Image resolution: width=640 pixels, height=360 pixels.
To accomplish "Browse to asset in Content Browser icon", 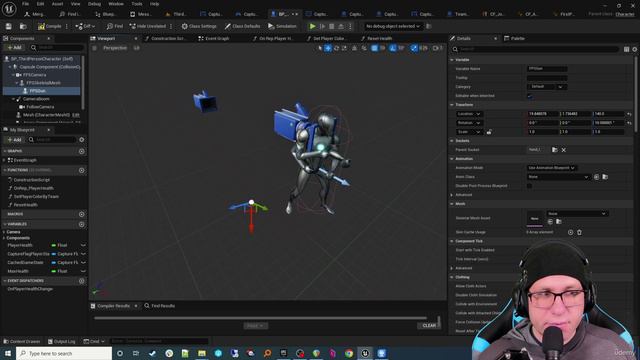I will [23, 26].
